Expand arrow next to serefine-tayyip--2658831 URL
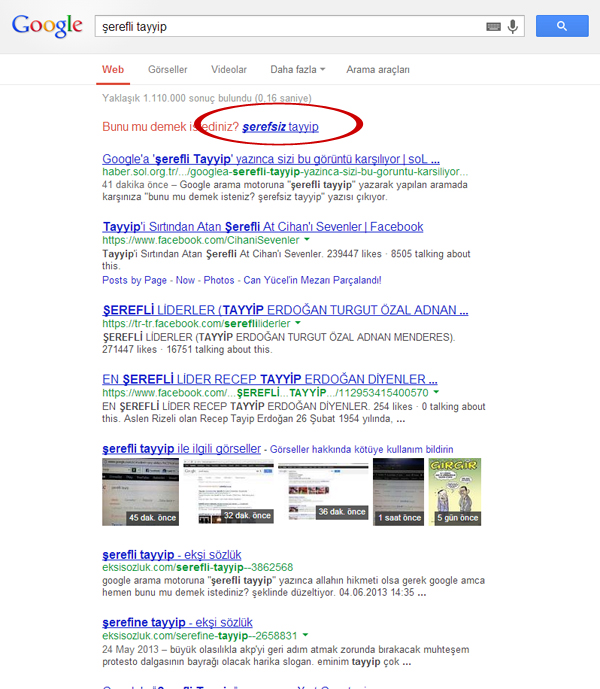600x689 pixels. [305, 635]
